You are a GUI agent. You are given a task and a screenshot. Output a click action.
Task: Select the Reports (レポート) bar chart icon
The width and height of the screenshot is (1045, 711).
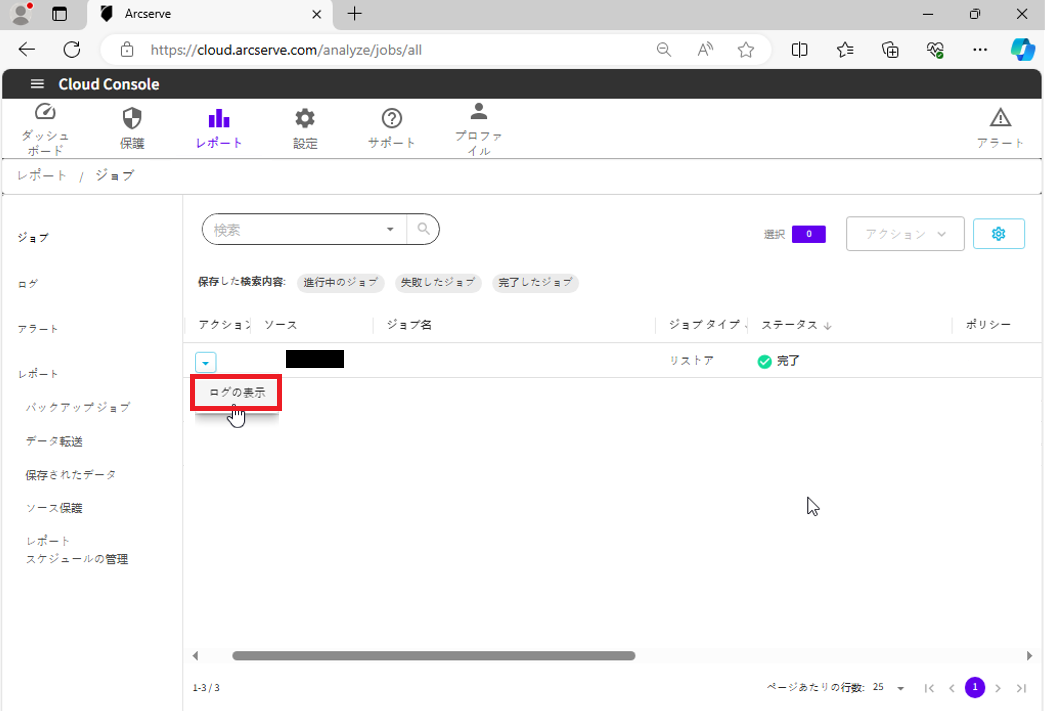click(x=219, y=118)
